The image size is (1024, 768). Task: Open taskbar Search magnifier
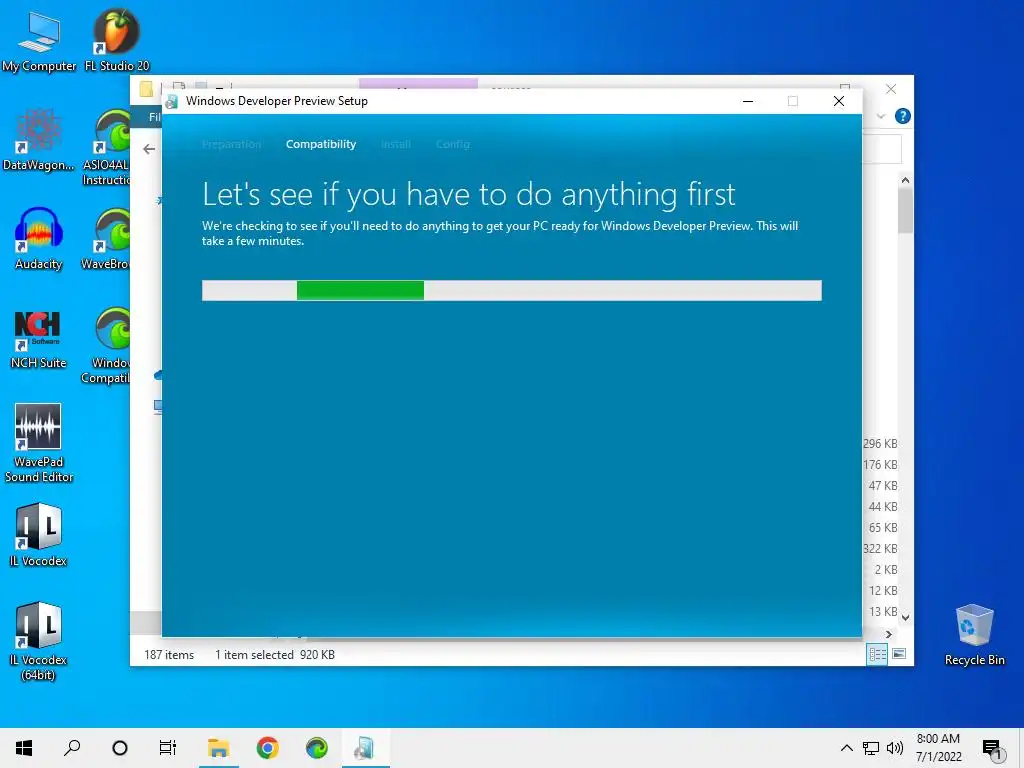tap(72, 748)
